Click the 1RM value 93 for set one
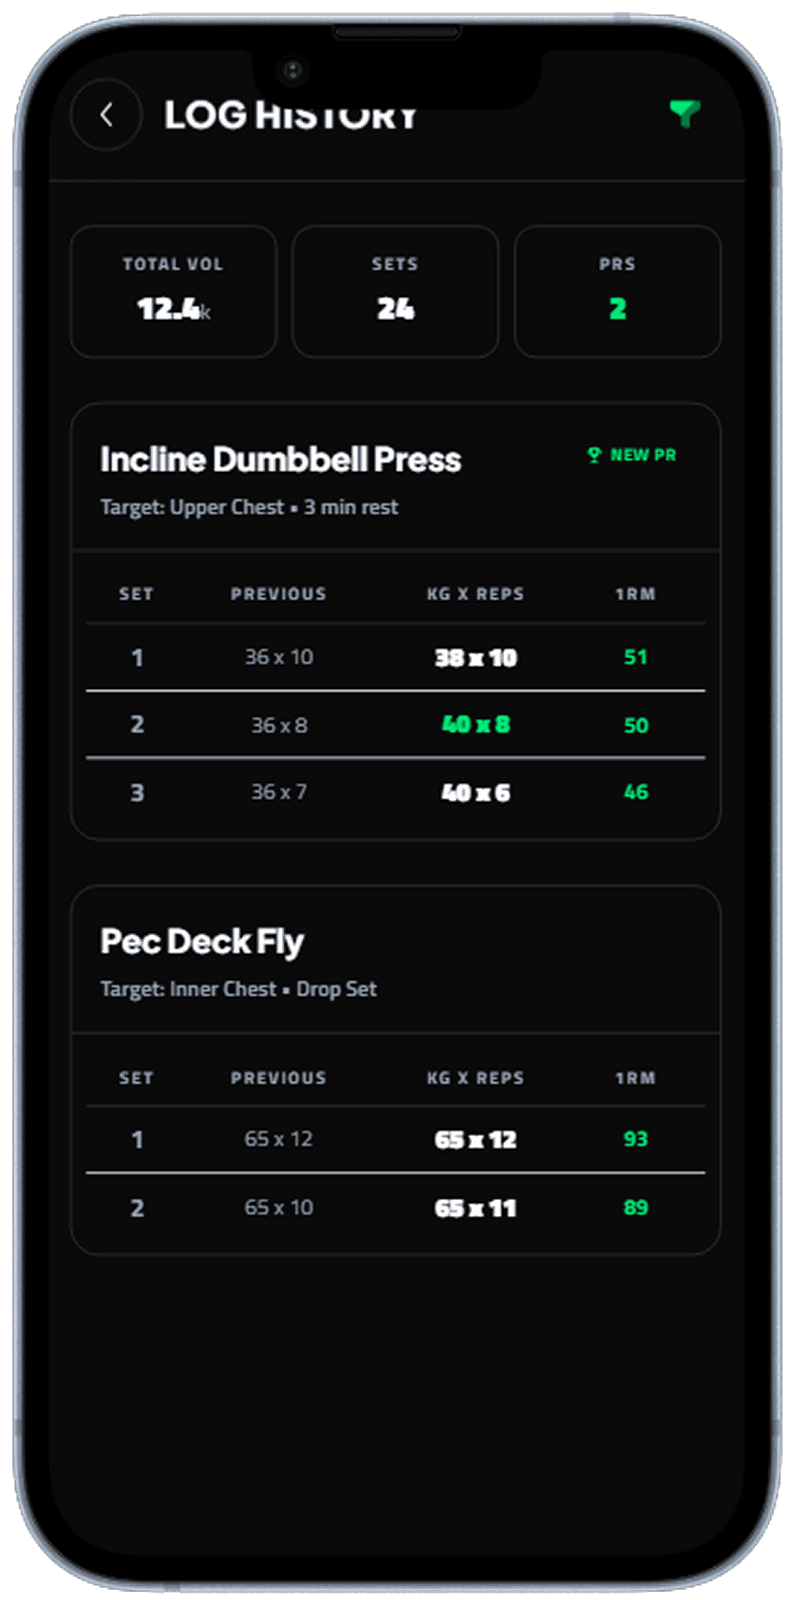797x1600 pixels. (636, 1139)
